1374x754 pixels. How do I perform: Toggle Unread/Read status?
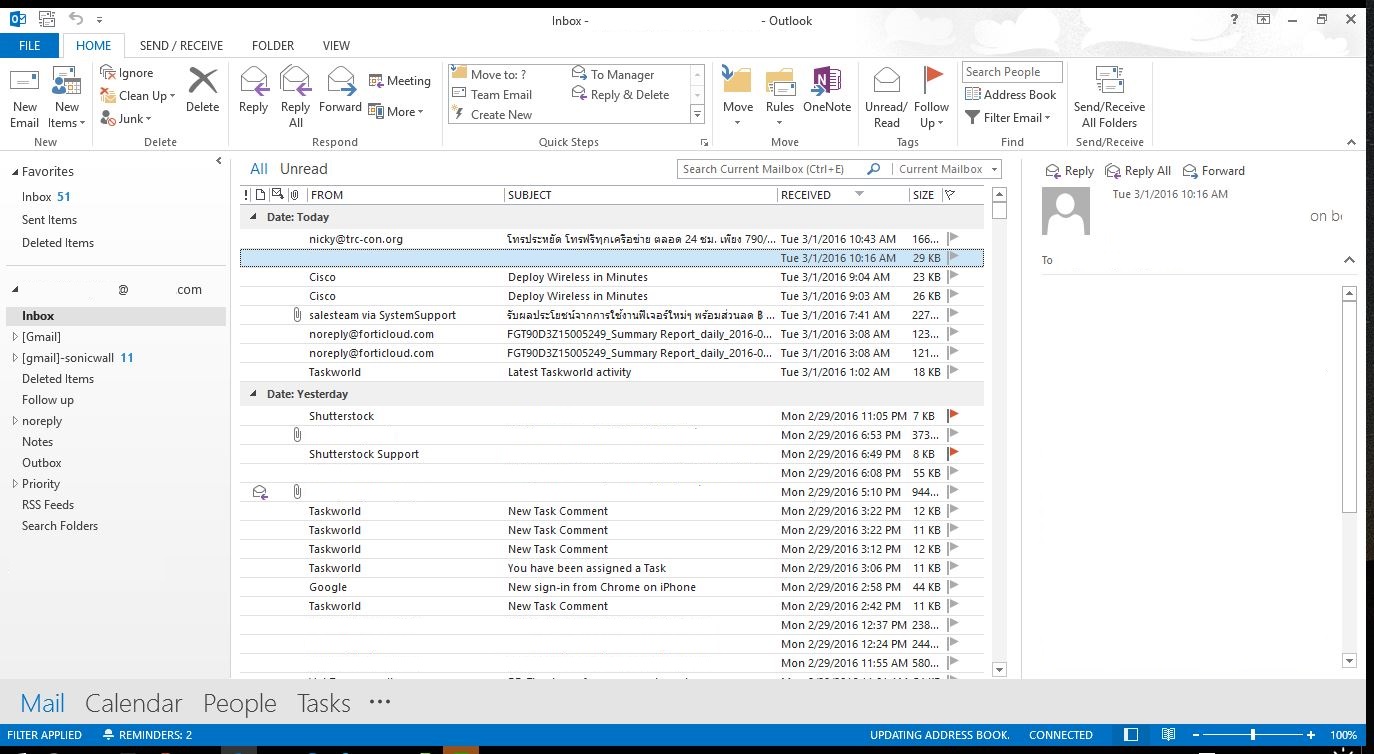pyautogui.click(x=886, y=98)
